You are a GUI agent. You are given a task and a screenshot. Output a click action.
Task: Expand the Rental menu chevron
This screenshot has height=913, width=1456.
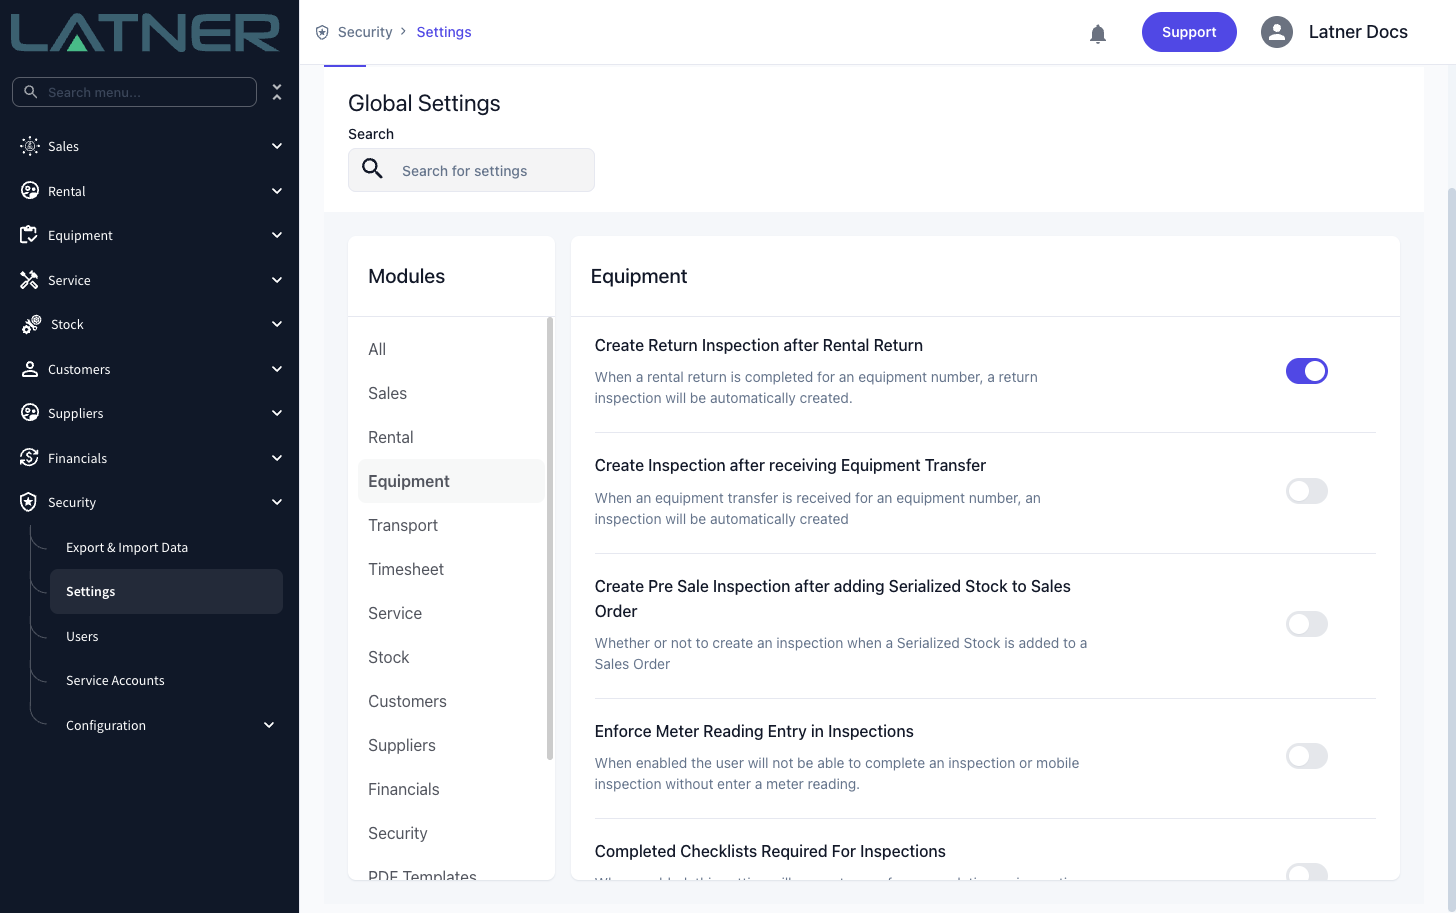point(277,191)
